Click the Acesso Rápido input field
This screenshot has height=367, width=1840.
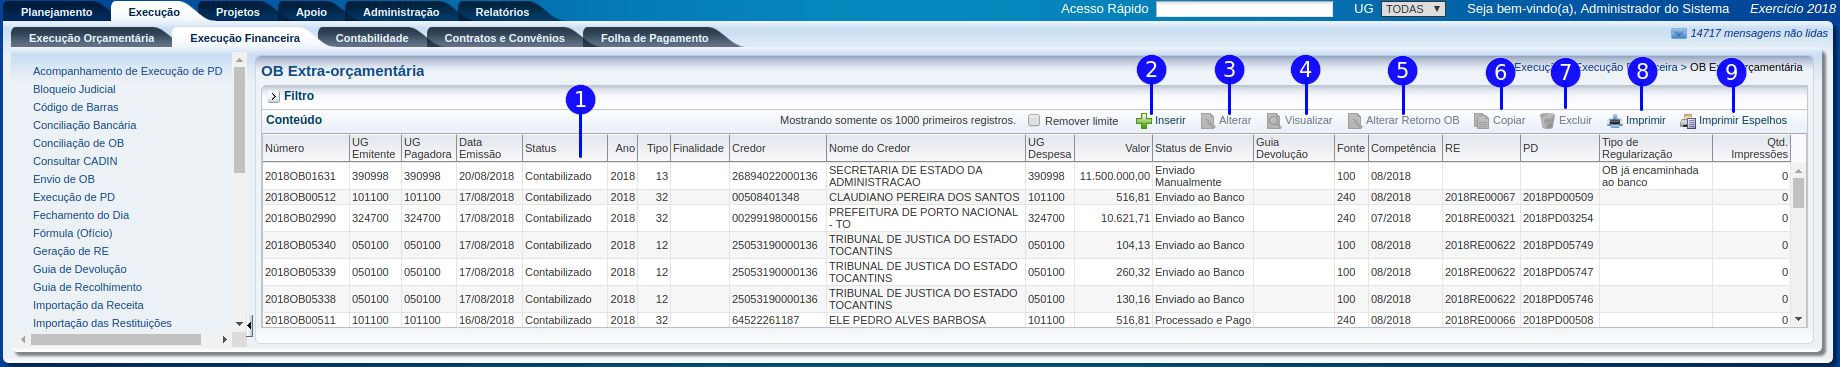click(1244, 9)
